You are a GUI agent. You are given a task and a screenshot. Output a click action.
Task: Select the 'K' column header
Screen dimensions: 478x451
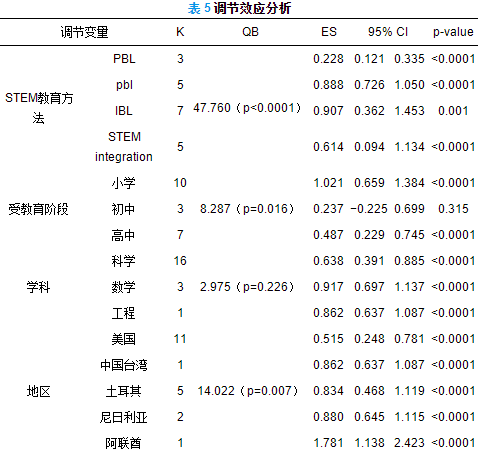(x=180, y=32)
